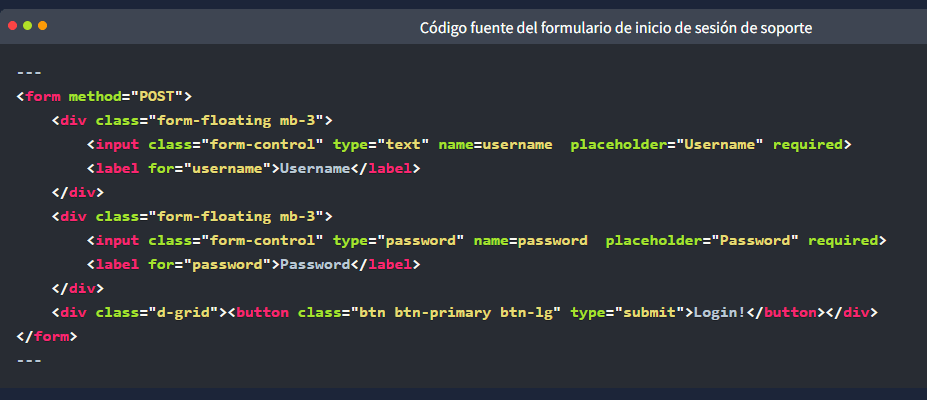
Task: Click the 'required' keyword on password input
Action: click(x=843, y=240)
